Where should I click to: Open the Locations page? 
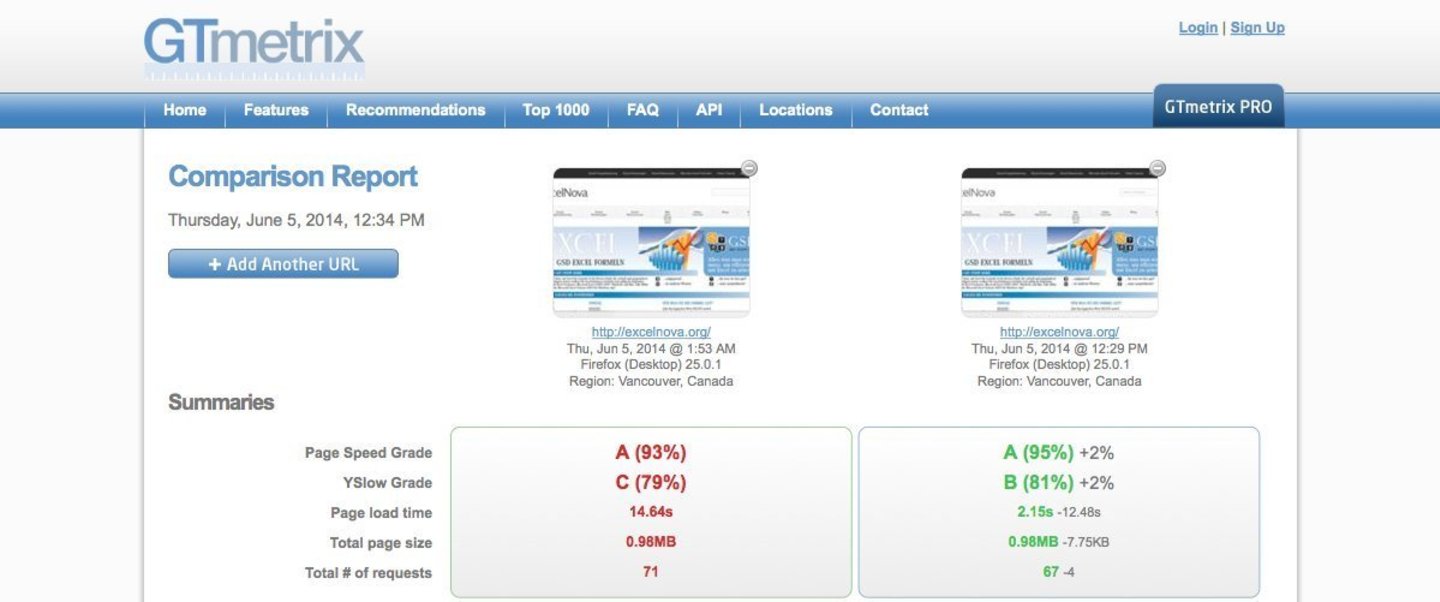tap(796, 110)
